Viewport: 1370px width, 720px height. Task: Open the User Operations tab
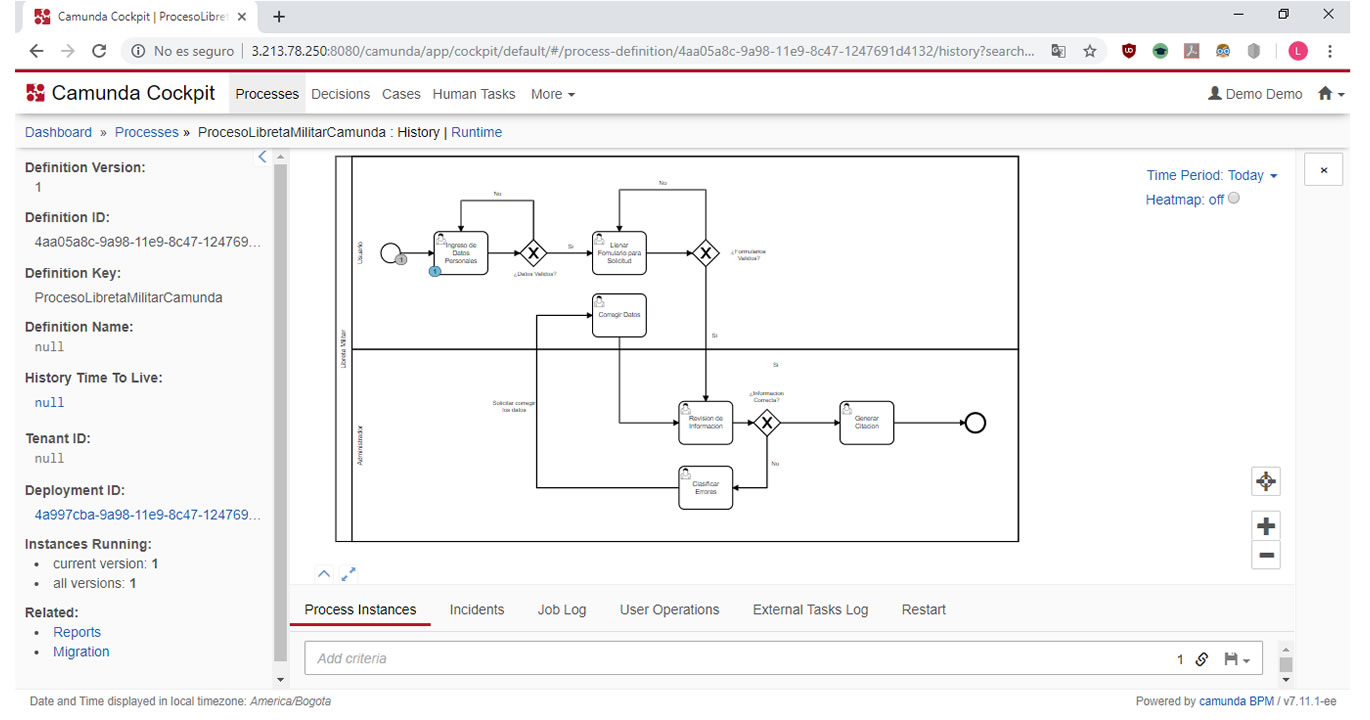coord(669,609)
